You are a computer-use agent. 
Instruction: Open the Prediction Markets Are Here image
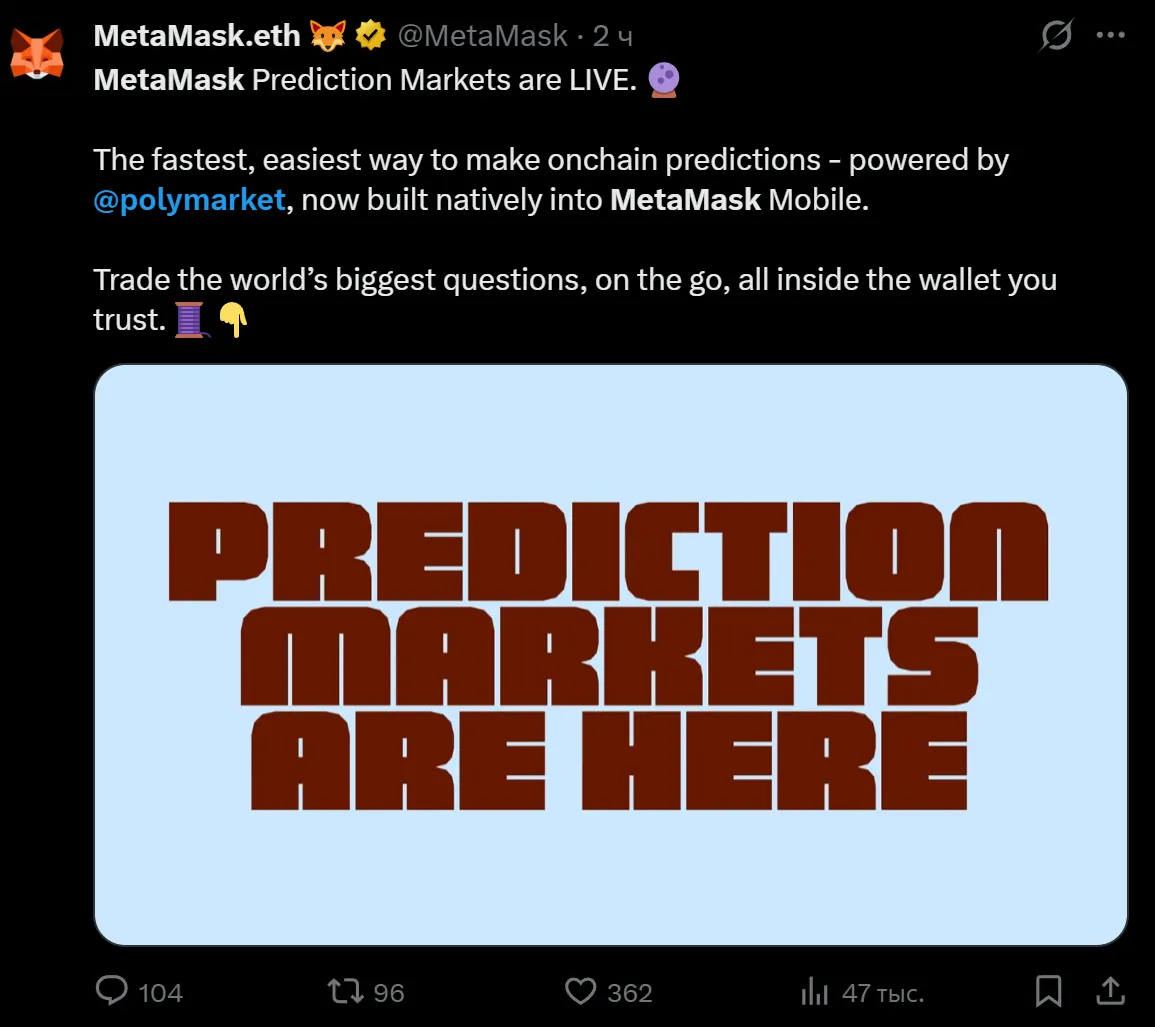click(610, 655)
